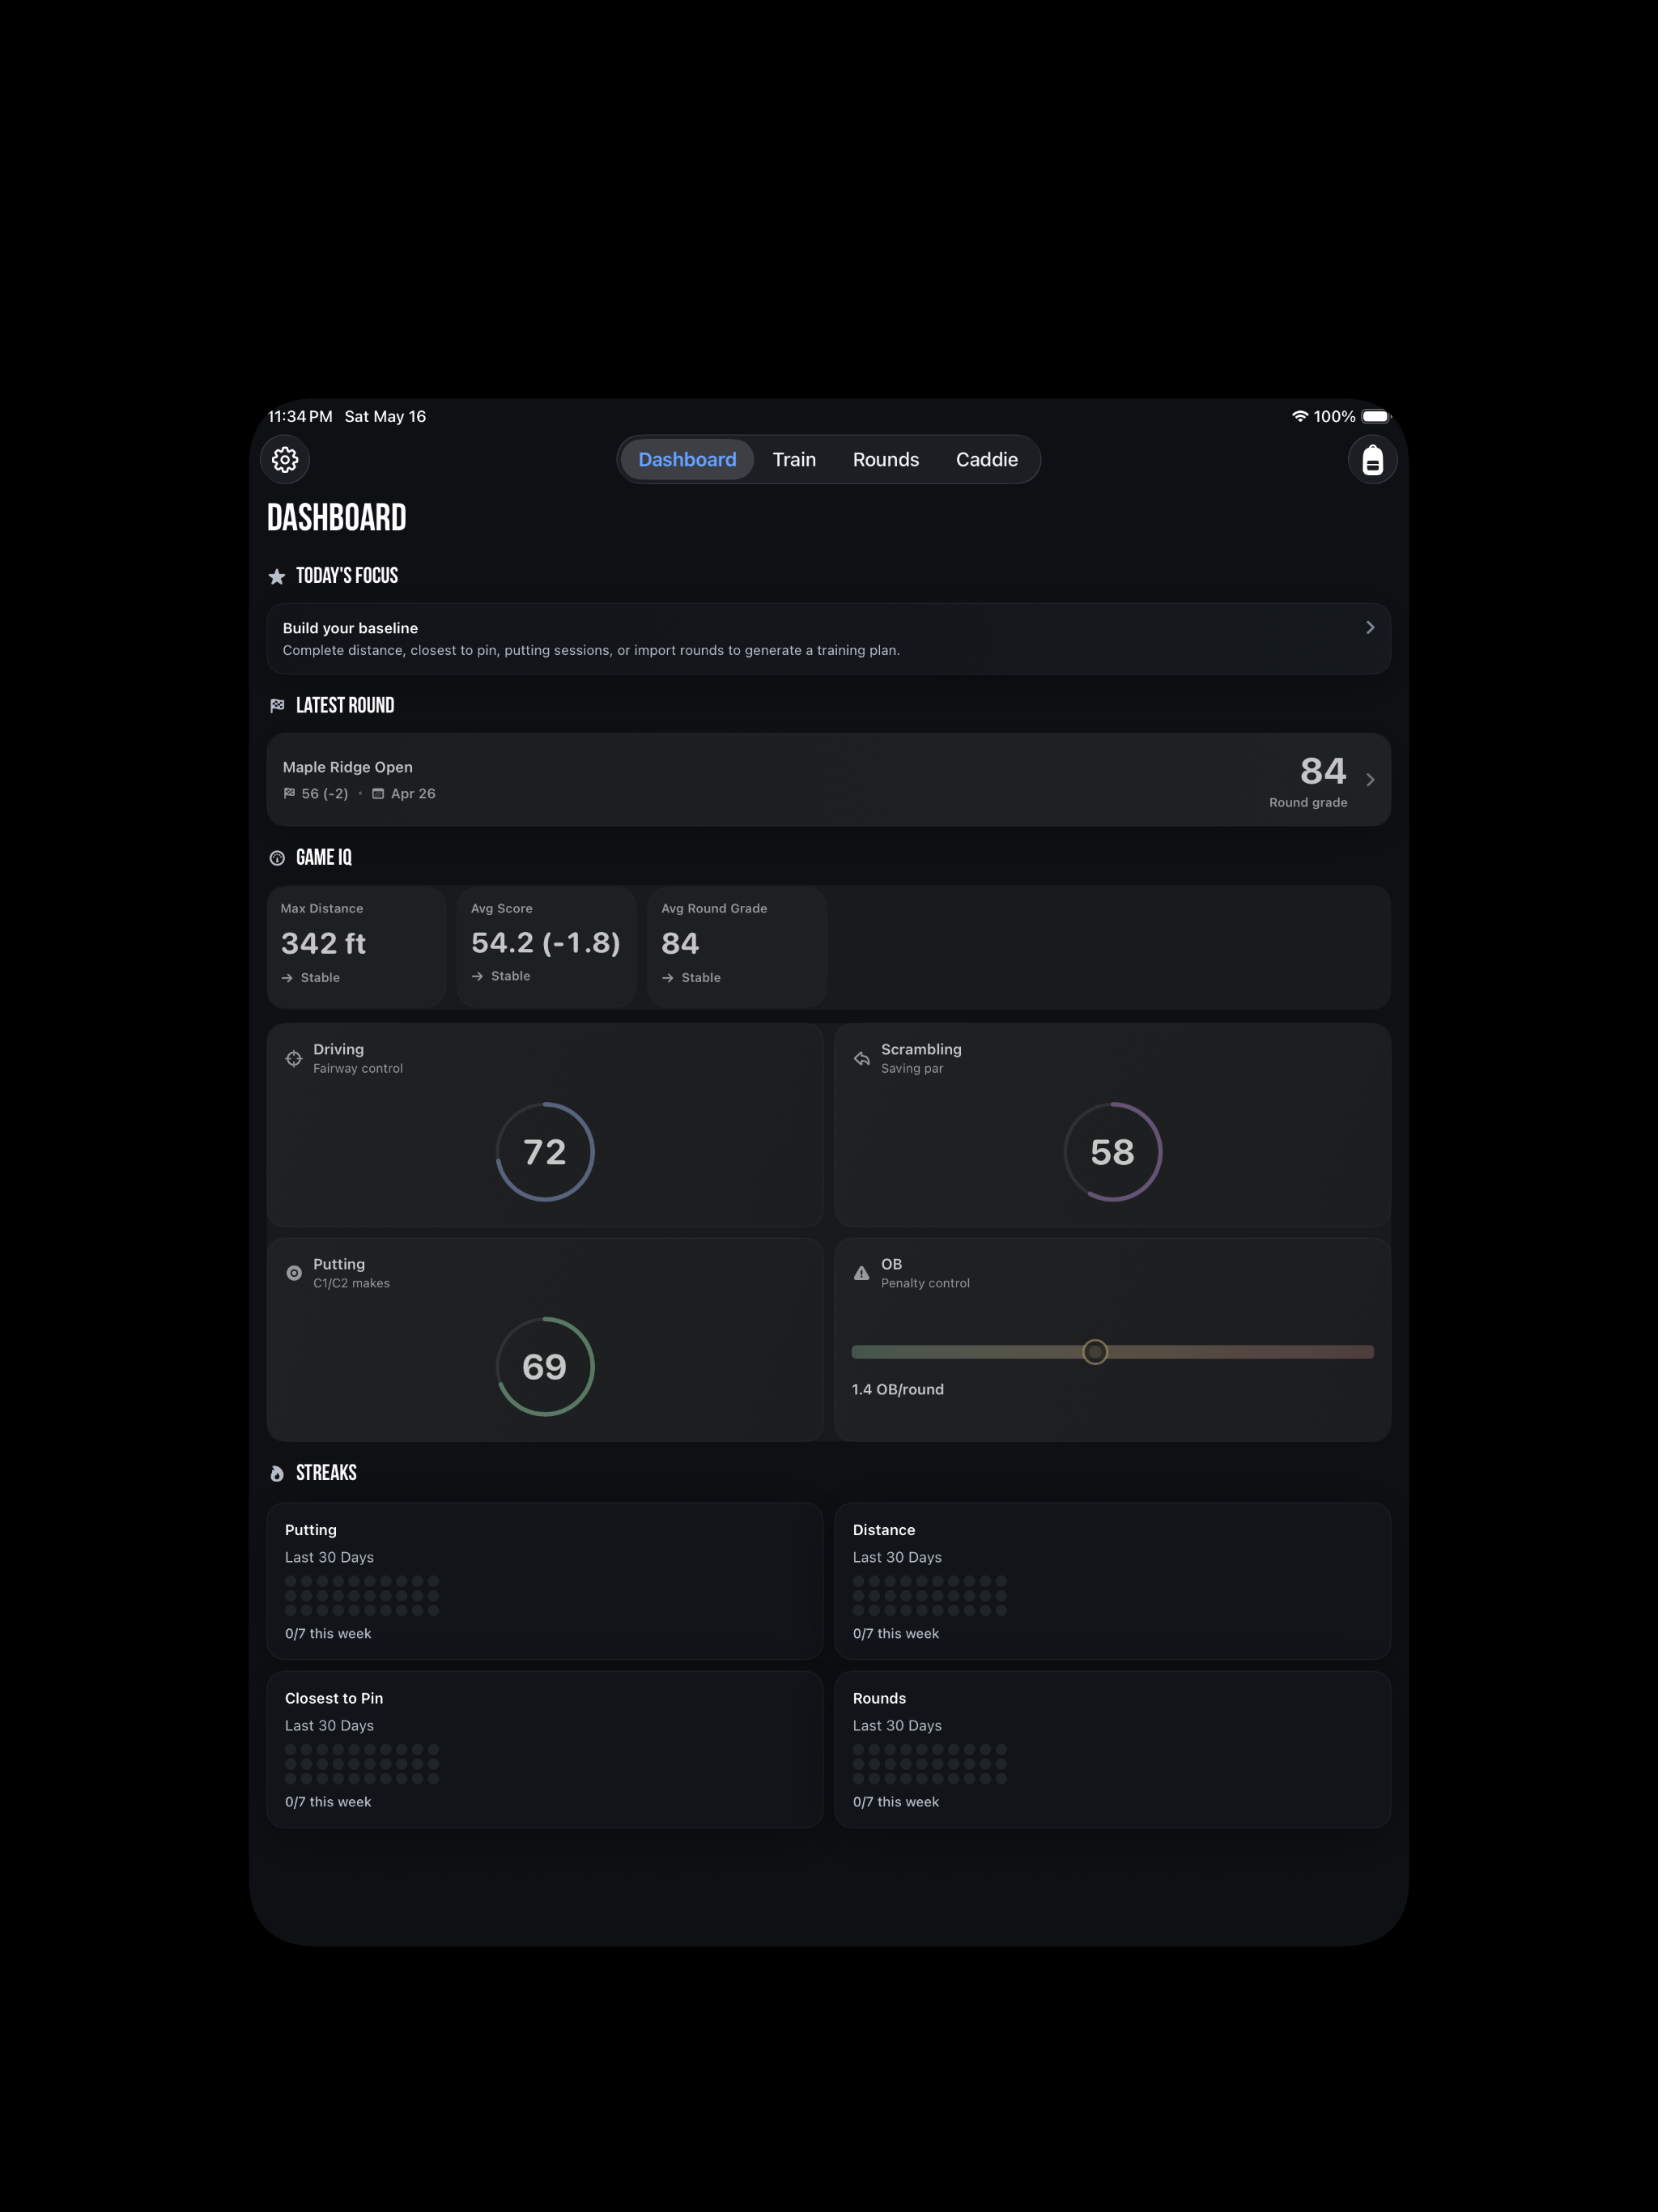Click the calendar icon next to Apr 26

point(378,793)
